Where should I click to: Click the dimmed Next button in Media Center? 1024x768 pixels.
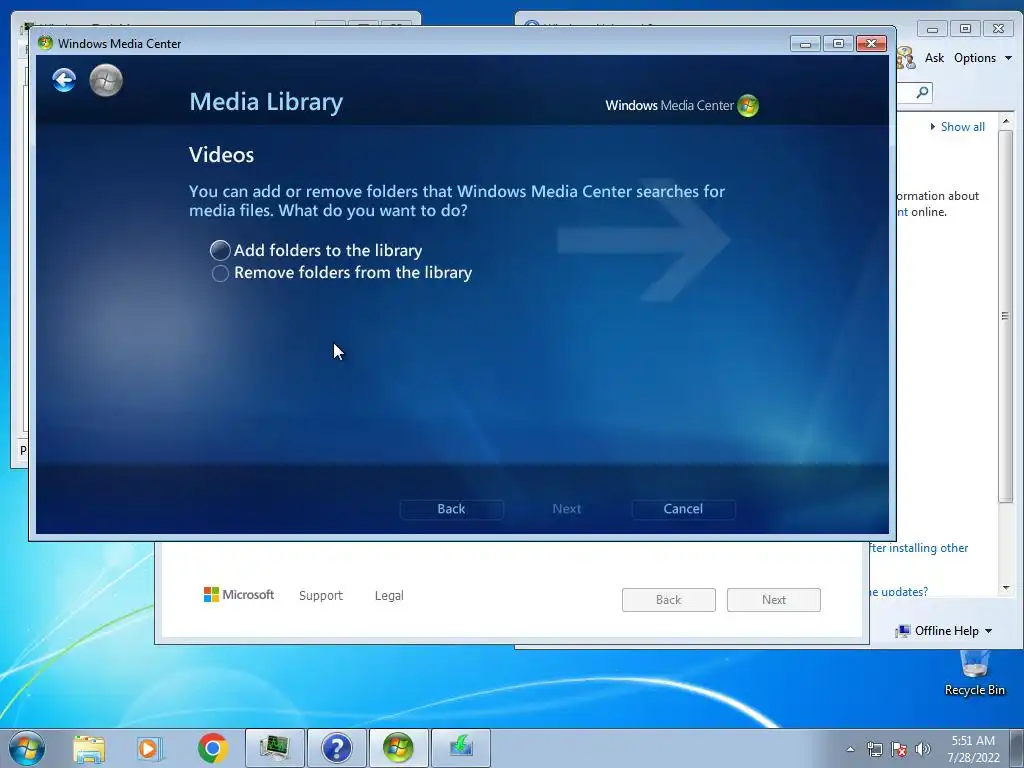tap(567, 509)
